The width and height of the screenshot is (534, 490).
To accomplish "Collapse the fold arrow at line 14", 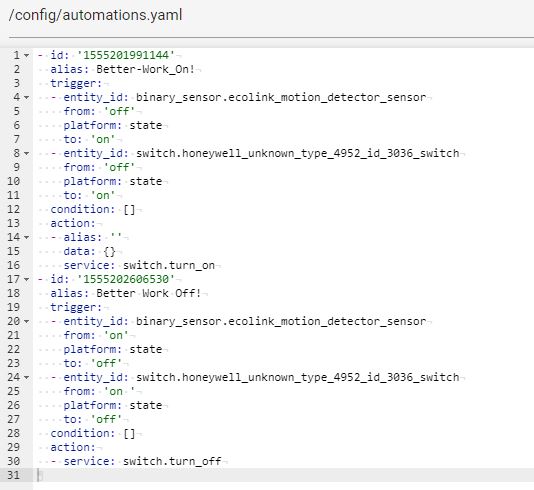I will (27, 237).
